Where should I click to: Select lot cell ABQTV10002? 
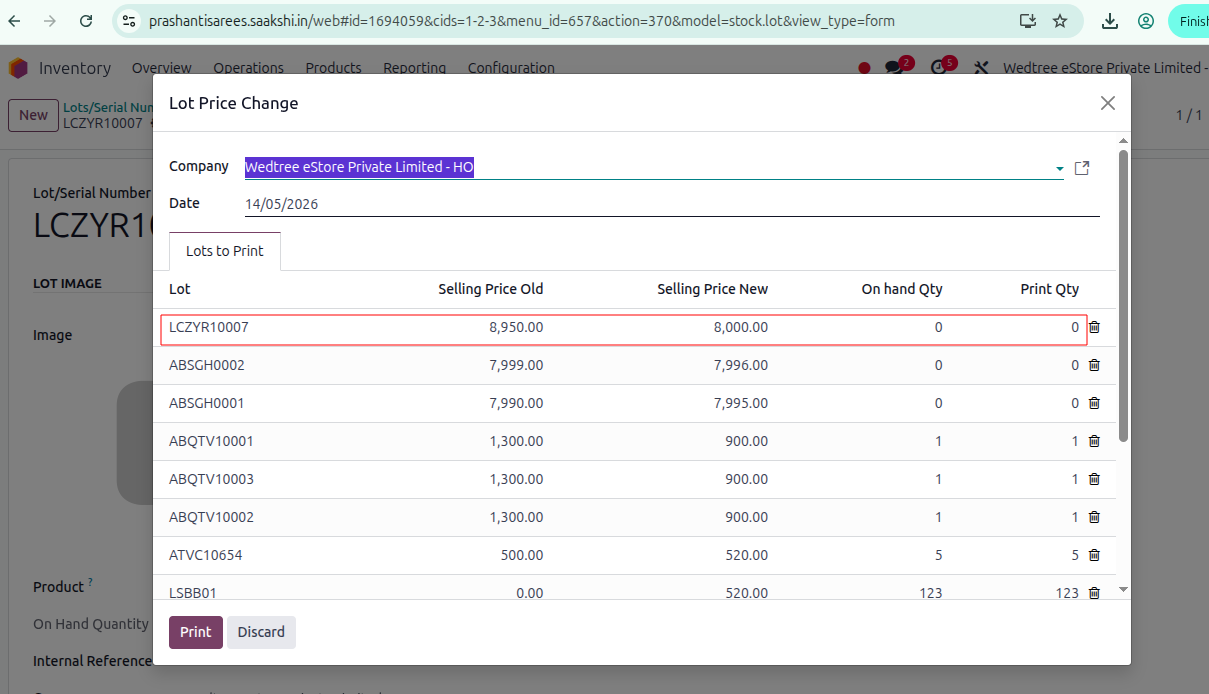(211, 517)
